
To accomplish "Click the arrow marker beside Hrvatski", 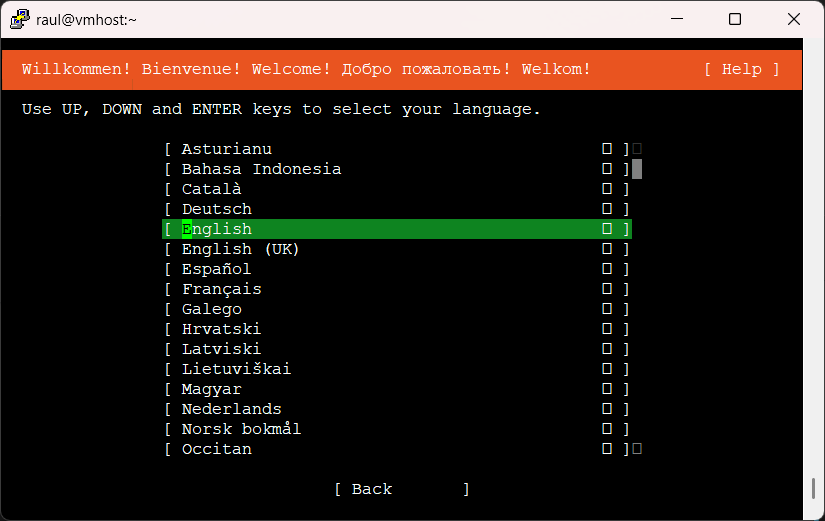I will [607, 329].
